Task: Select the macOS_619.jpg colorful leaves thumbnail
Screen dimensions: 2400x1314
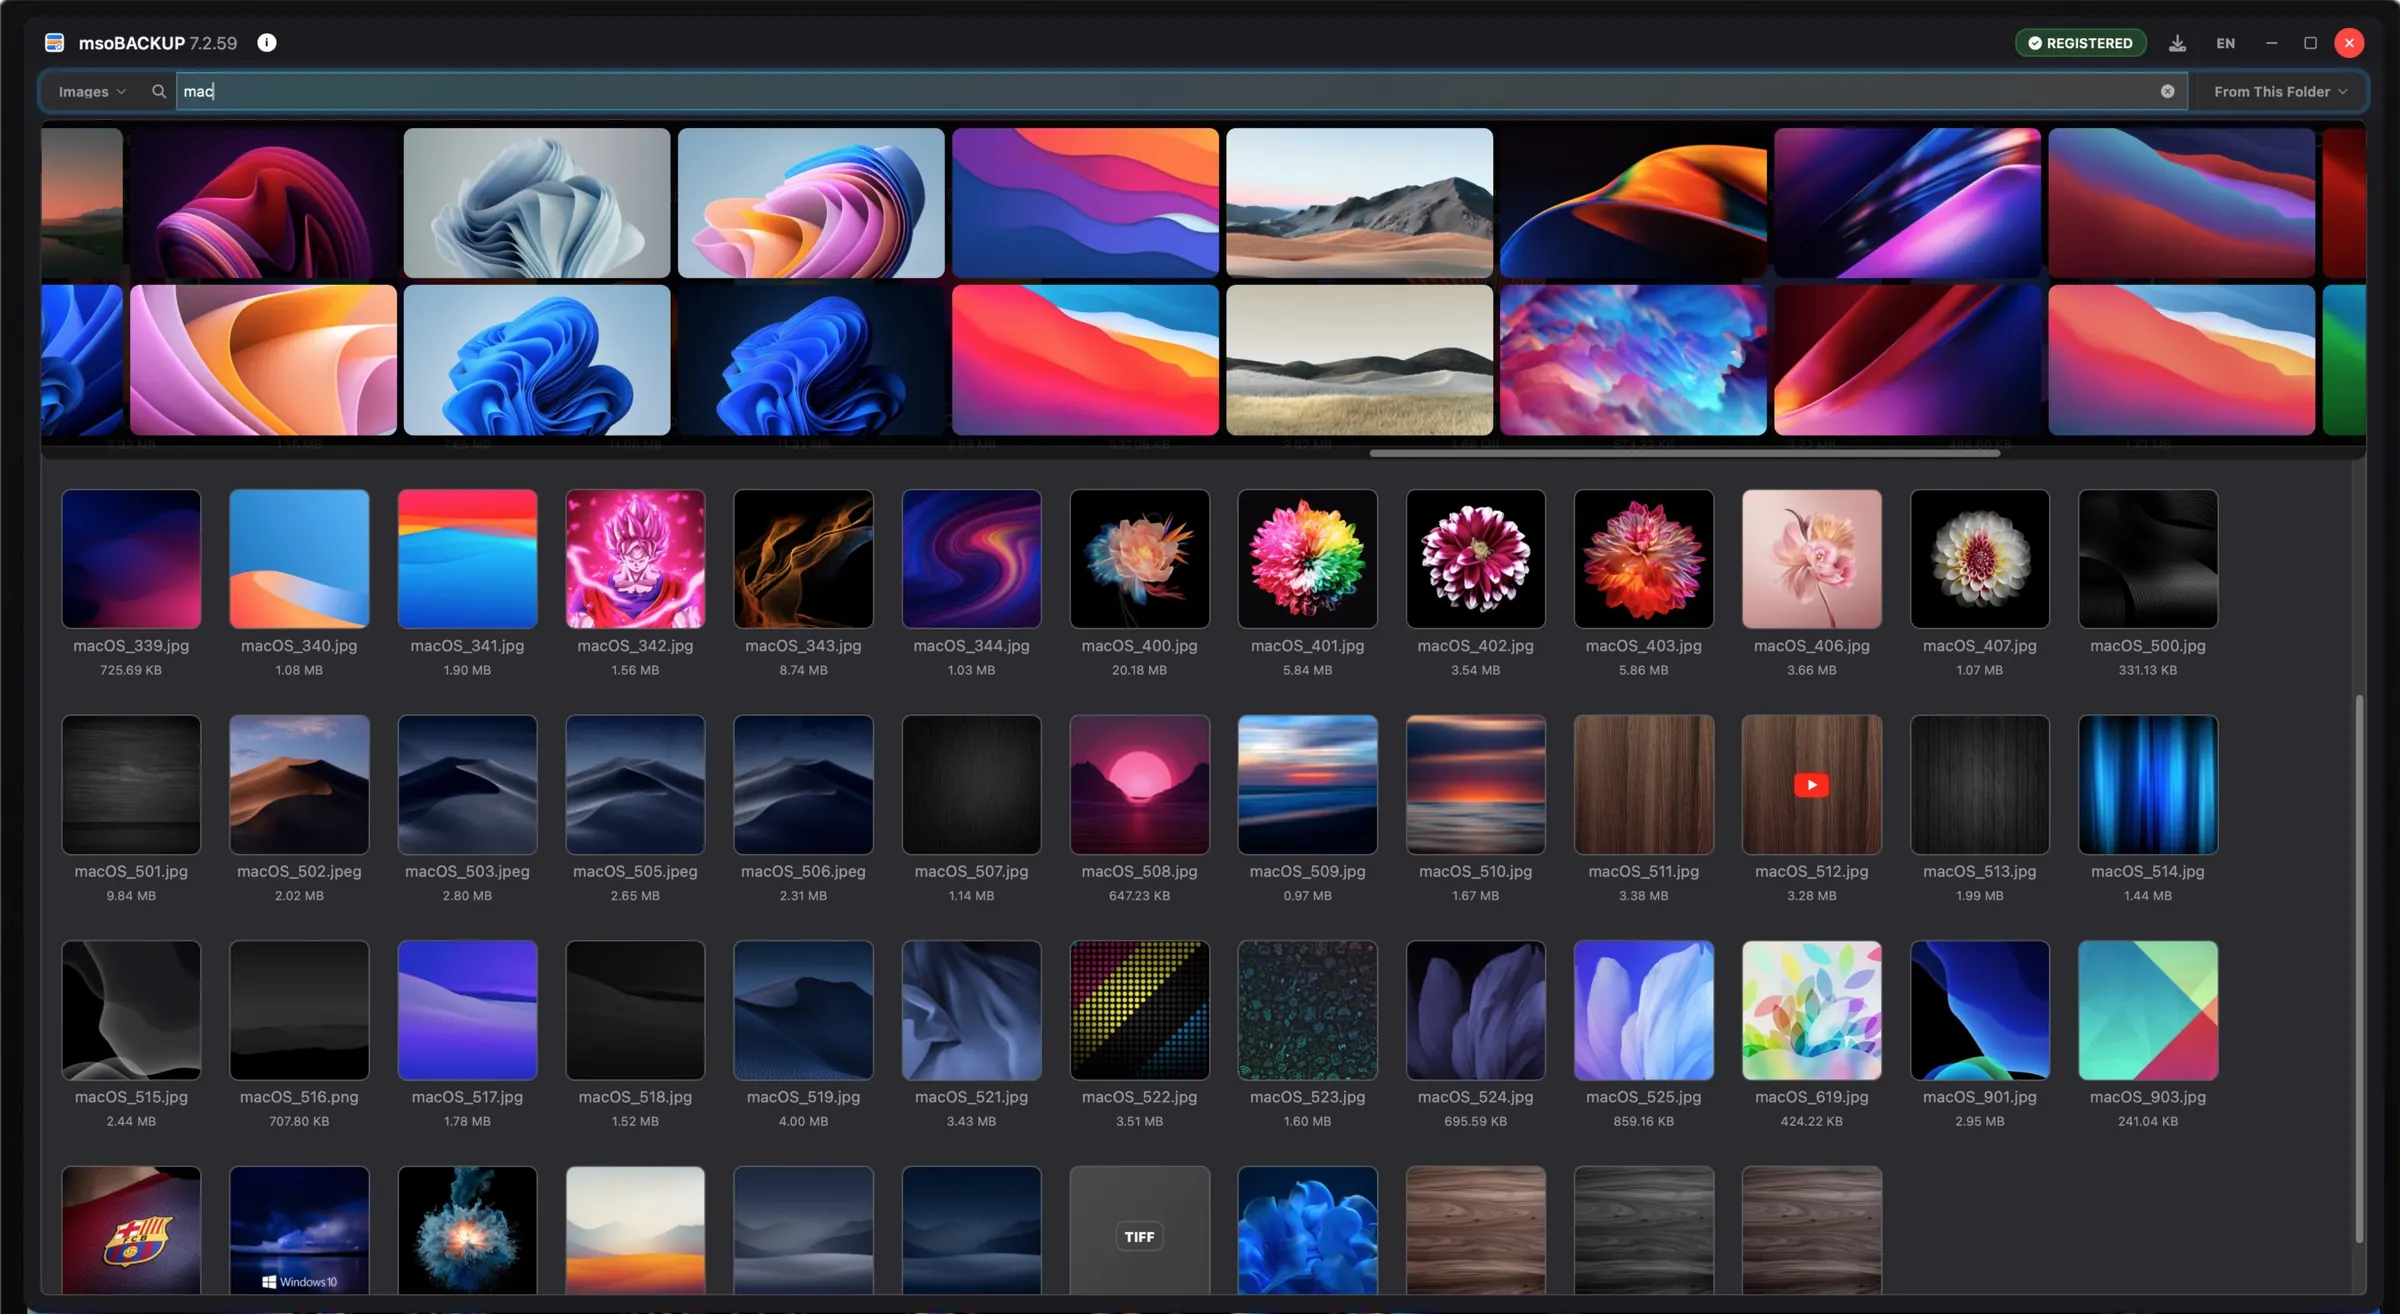Action: pyautogui.click(x=1811, y=1010)
